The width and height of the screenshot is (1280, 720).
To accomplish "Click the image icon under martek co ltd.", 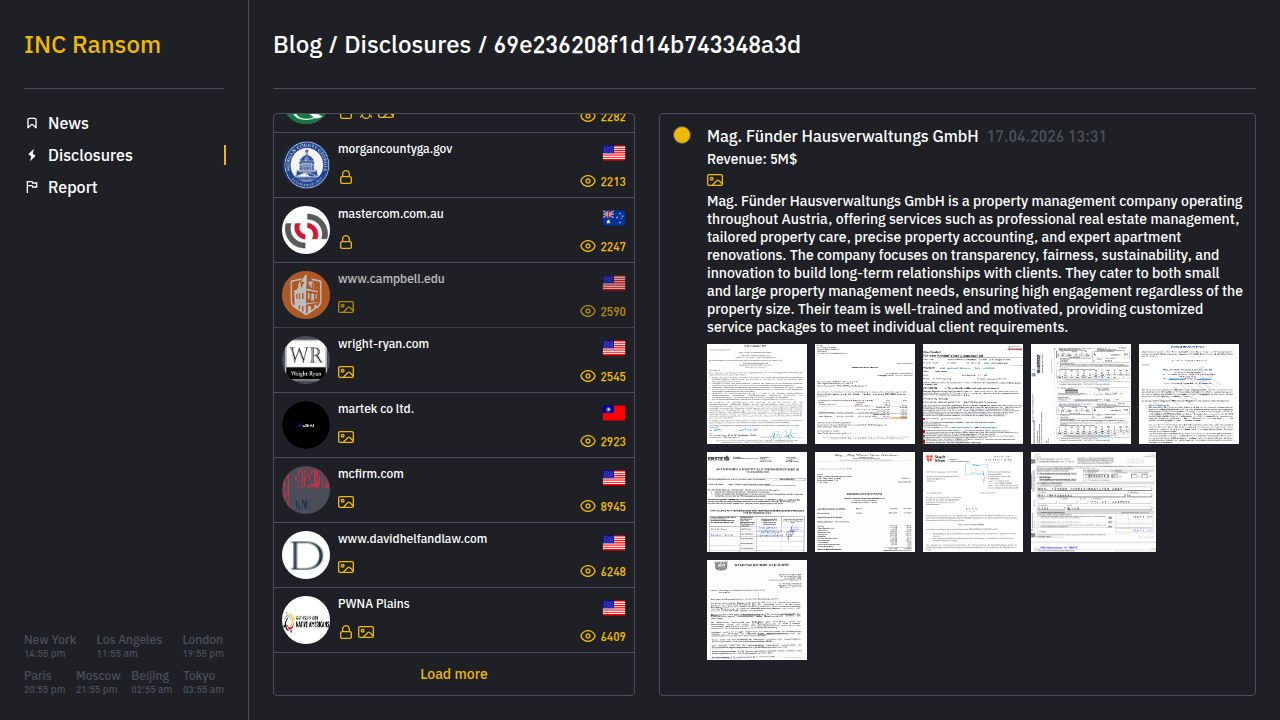I will tap(346, 437).
